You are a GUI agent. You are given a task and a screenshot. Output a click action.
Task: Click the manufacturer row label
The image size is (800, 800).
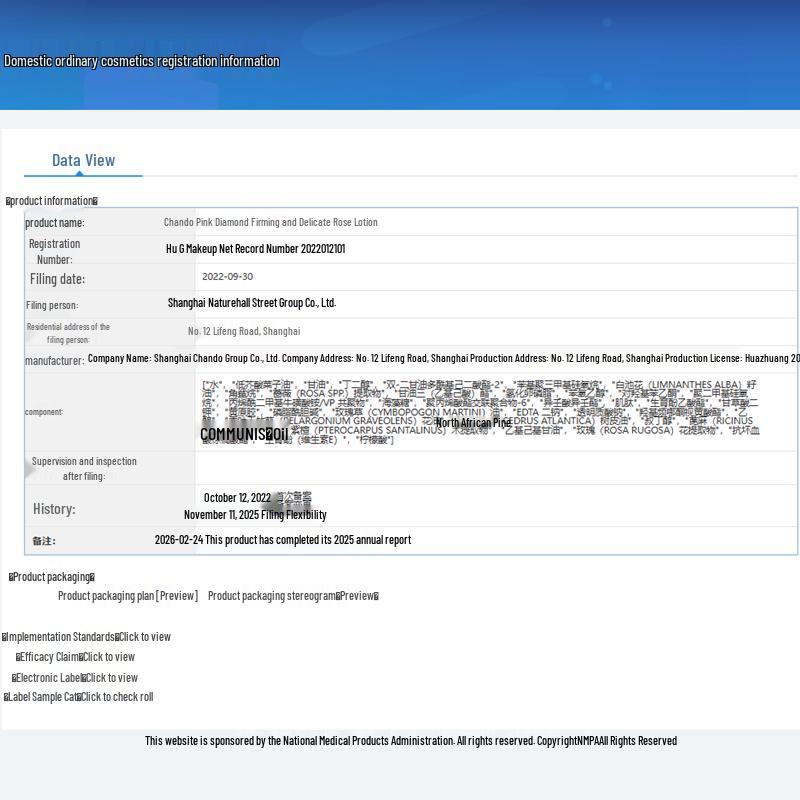[55, 361]
